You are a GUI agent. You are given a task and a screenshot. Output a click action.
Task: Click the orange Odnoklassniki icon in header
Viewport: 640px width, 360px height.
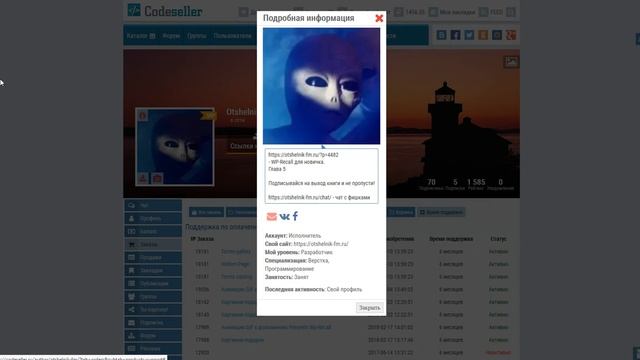[483, 35]
